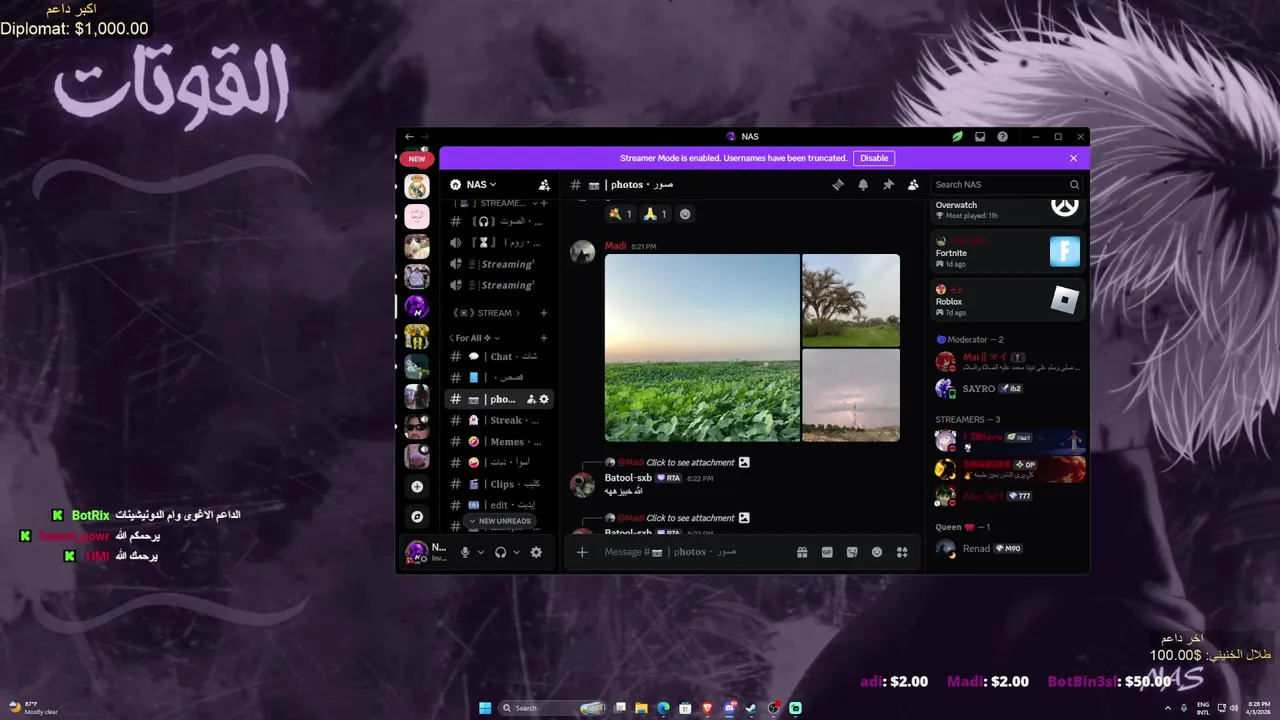The height and width of the screenshot is (720, 1280).
Task: Click the green leaf icon in title bar
Action: tap(957, 137)
